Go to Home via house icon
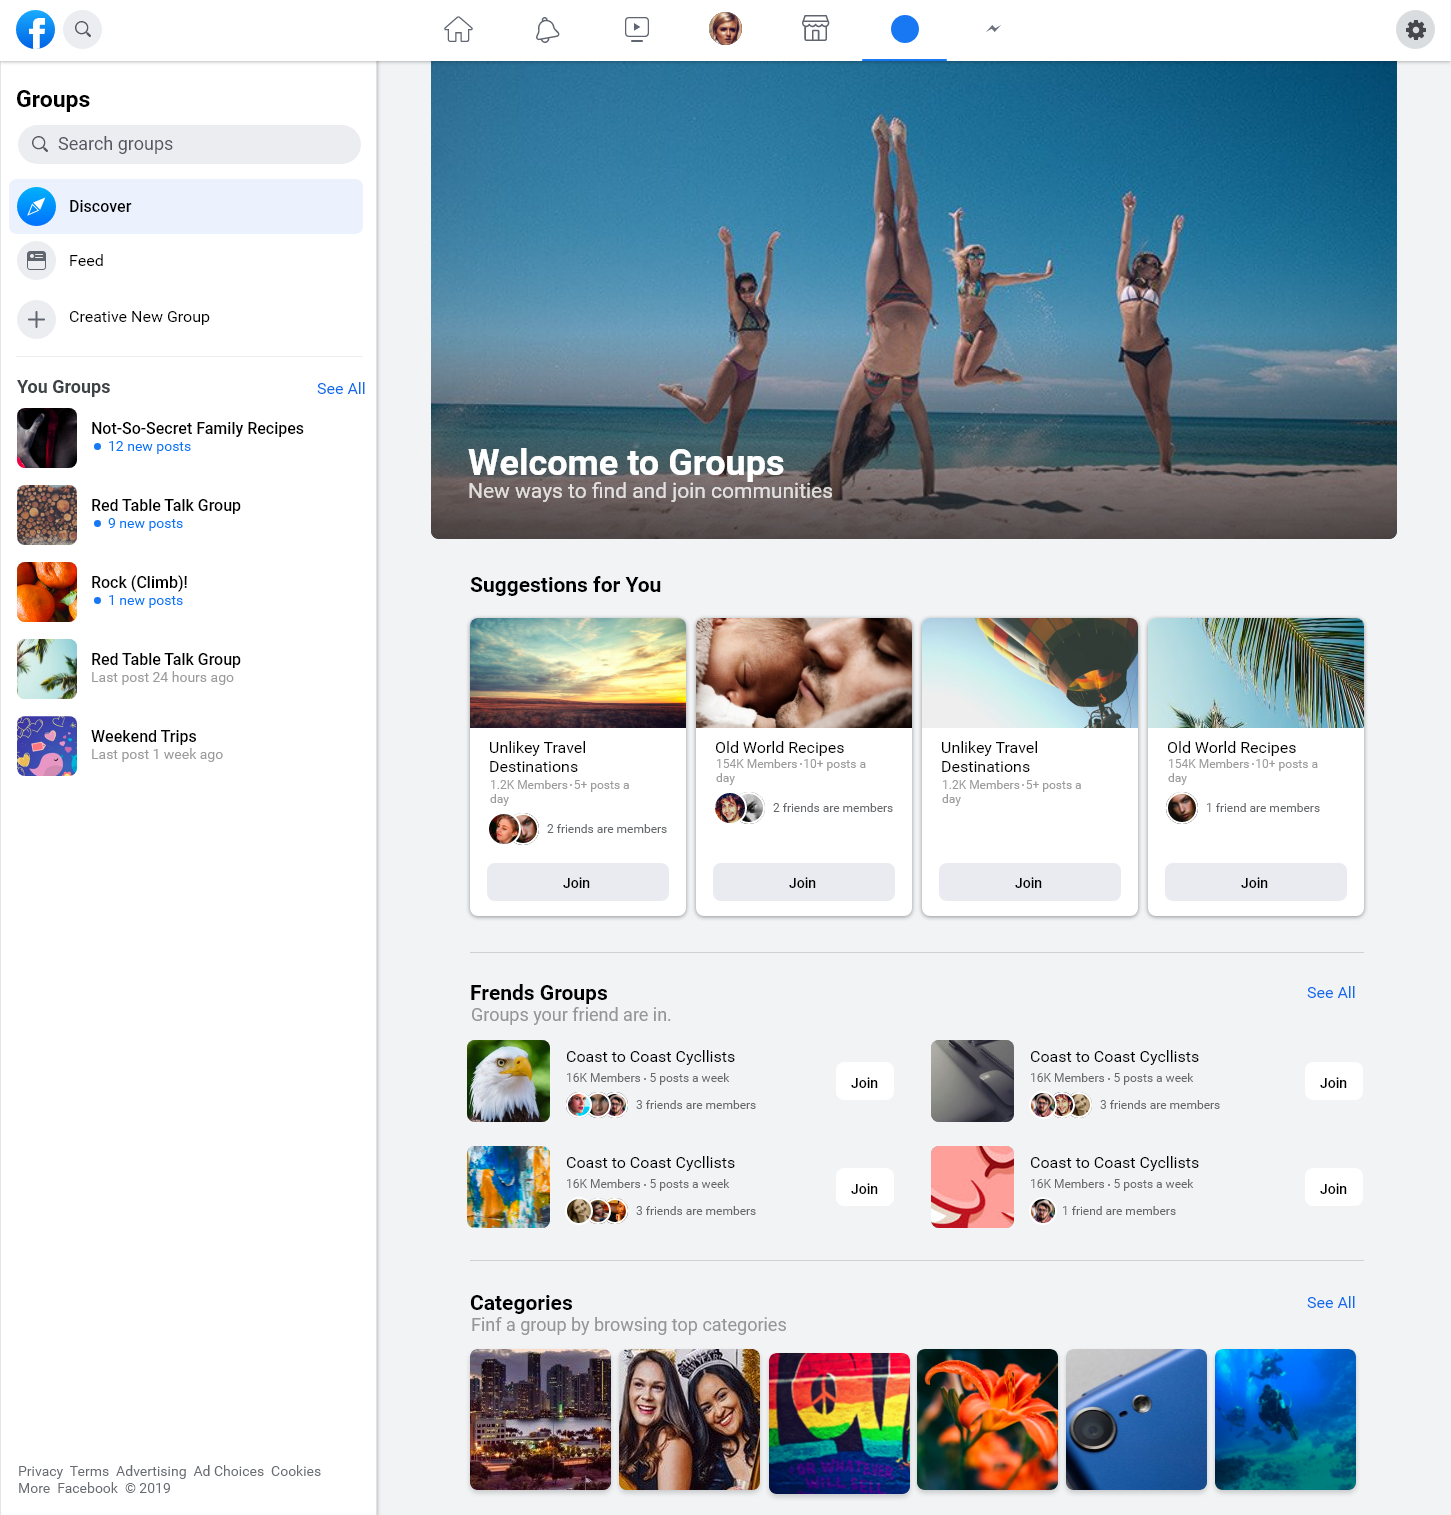 (458, 30)
